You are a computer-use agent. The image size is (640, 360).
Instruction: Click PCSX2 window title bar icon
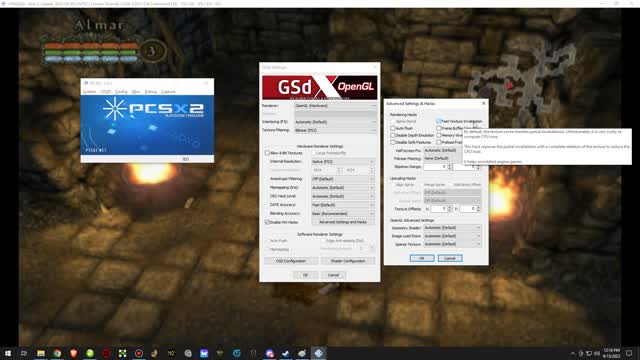[86, 83]
